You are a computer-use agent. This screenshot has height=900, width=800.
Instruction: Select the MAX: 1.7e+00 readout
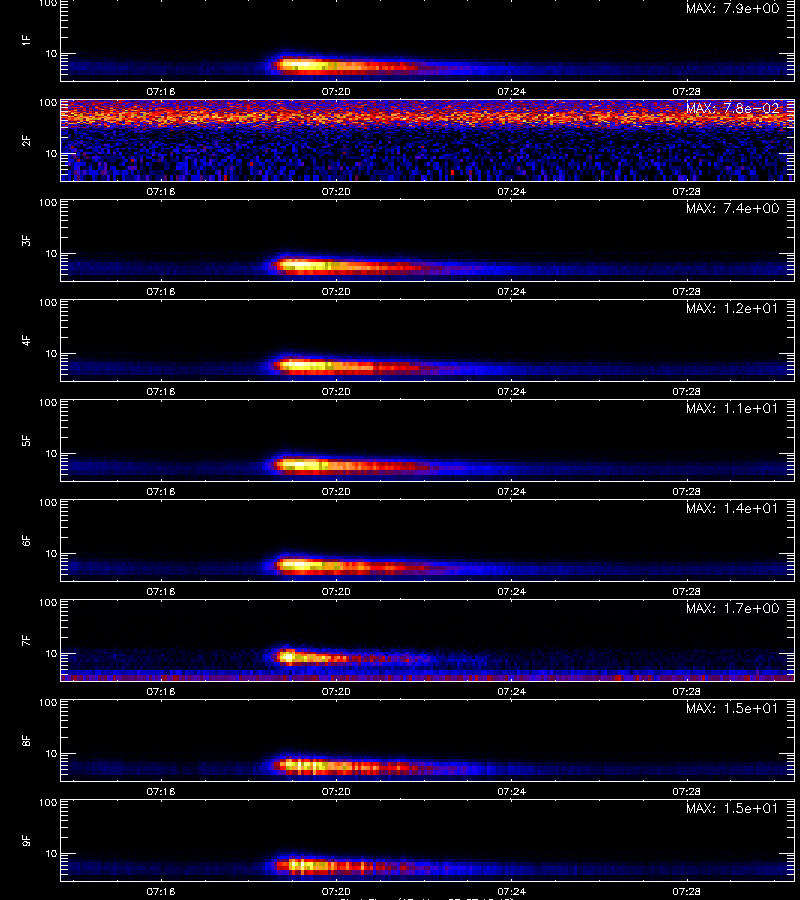[732, 608]
